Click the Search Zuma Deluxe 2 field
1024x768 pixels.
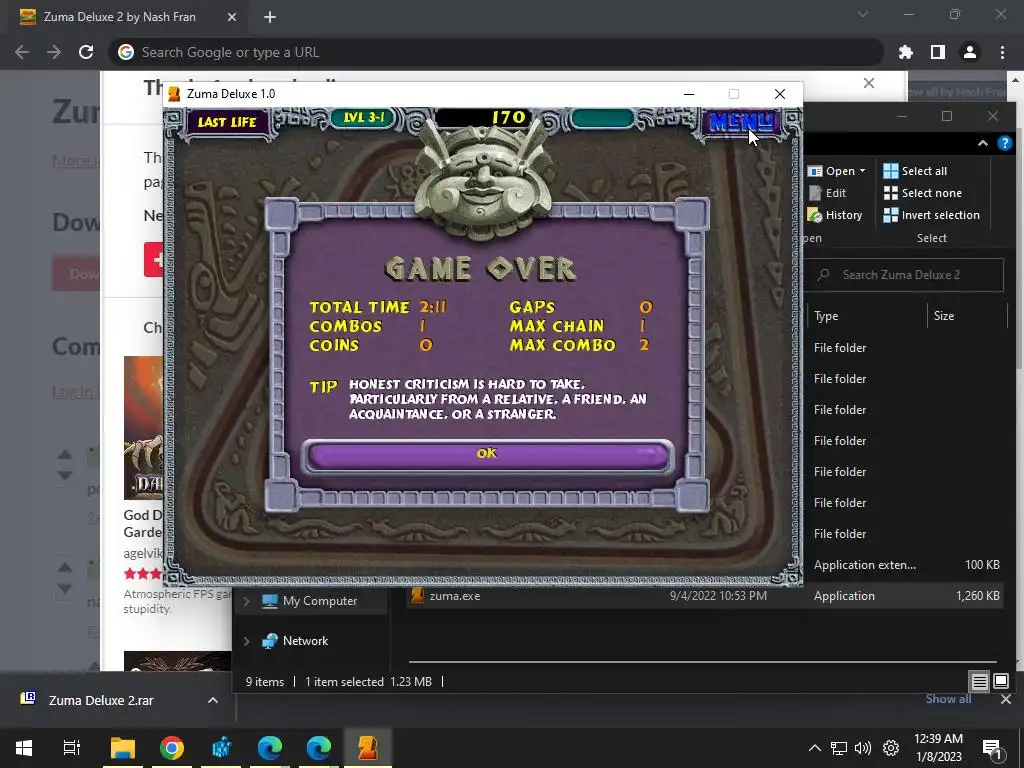pyautogui.click(x=904, y=275)
